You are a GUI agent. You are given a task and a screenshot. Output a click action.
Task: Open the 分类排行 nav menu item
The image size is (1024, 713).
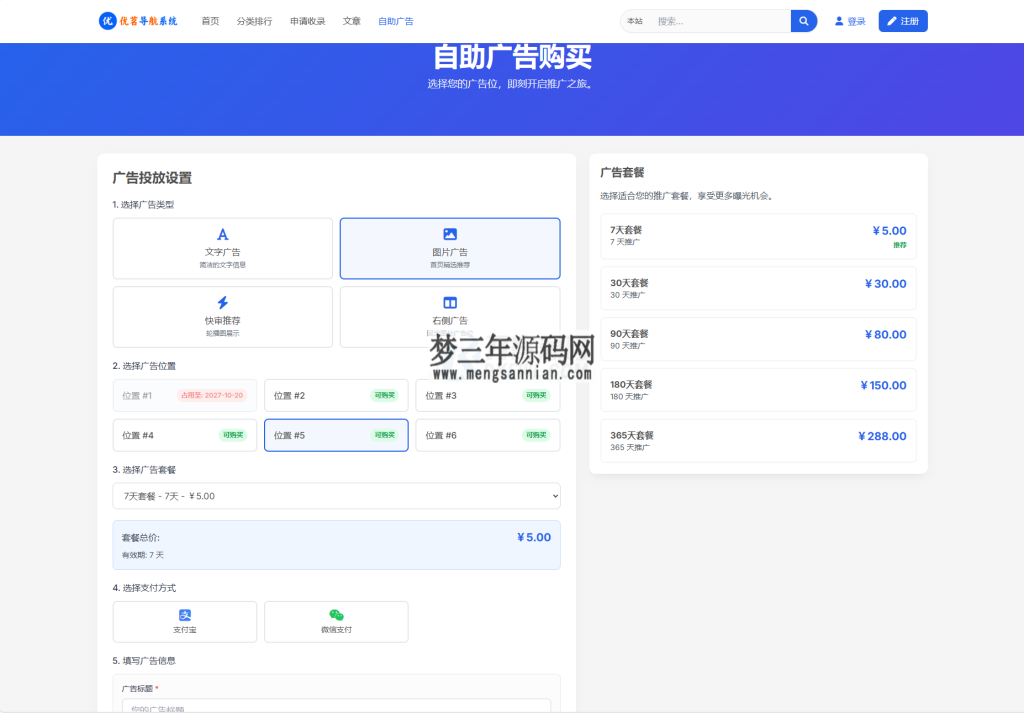pyautogui.click(x=255, y=20)
